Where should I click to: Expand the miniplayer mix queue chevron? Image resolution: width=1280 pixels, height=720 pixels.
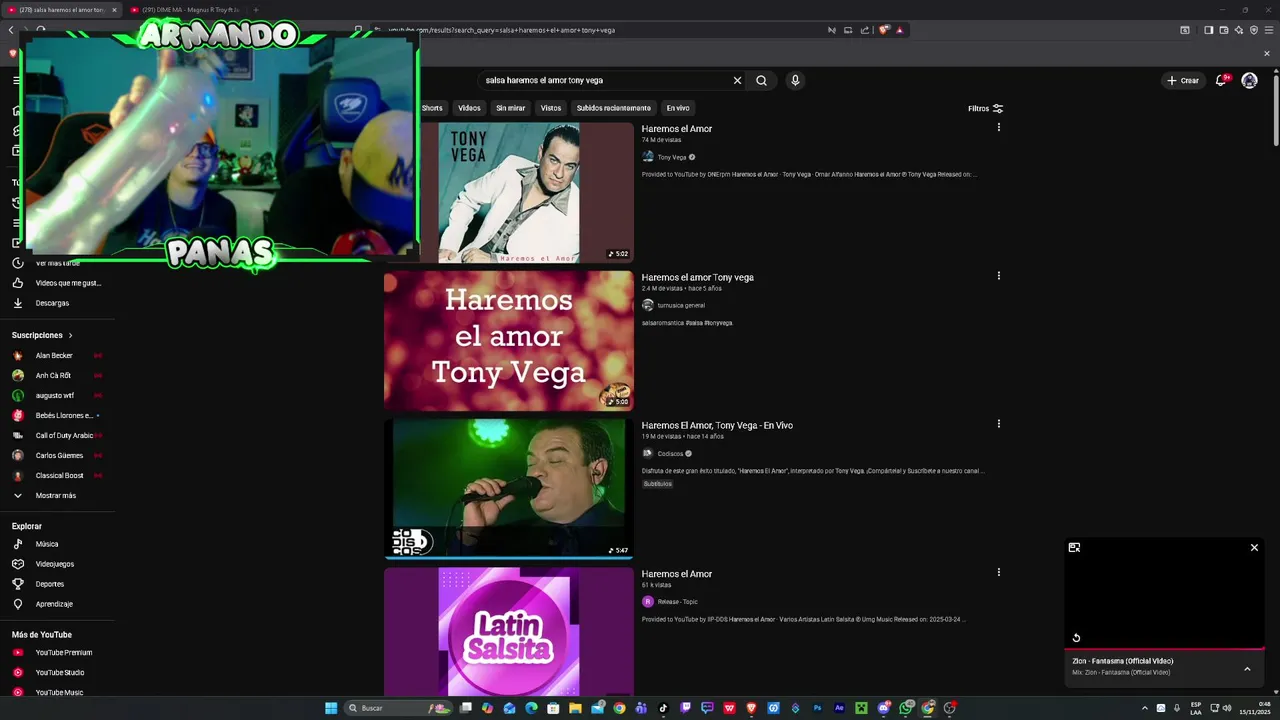click(1247, 669)
